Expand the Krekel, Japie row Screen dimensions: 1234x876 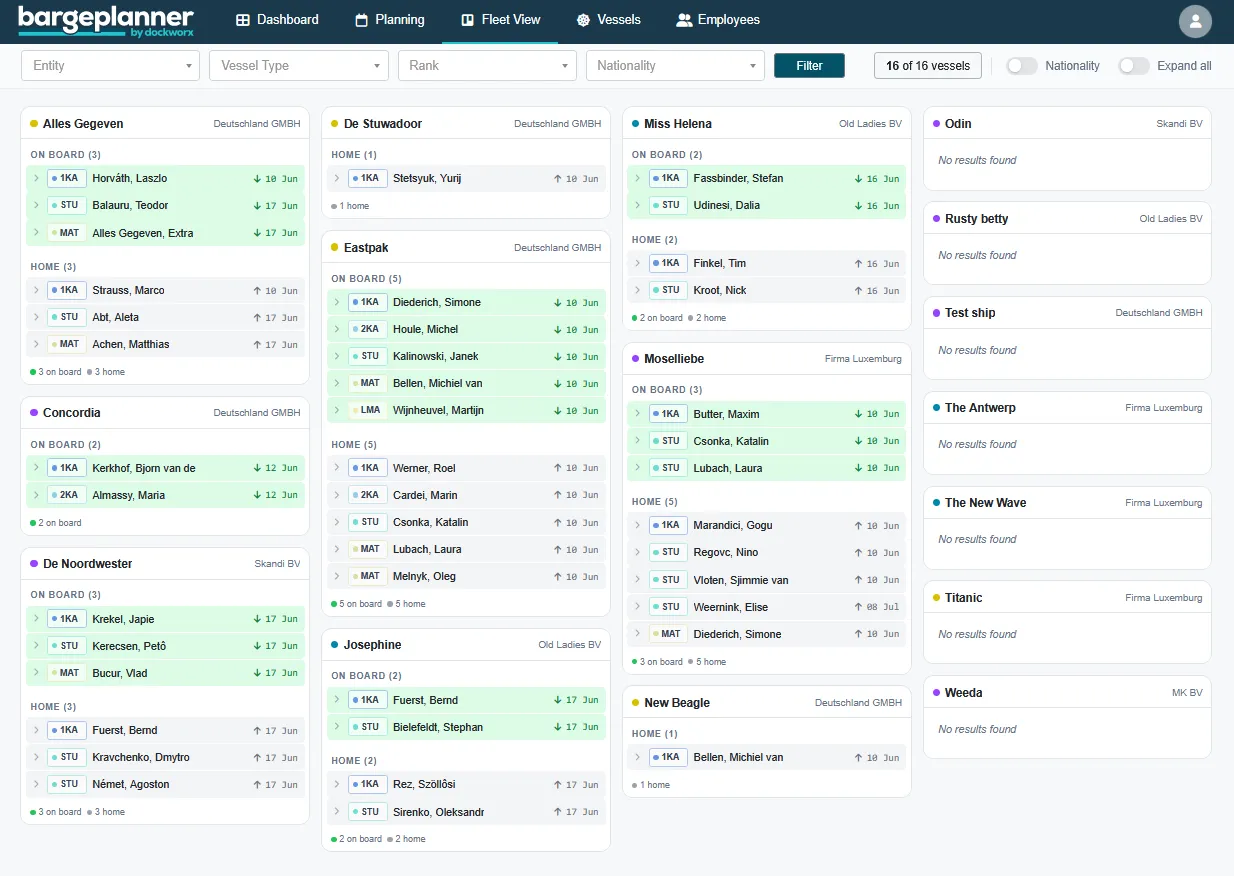37,619
